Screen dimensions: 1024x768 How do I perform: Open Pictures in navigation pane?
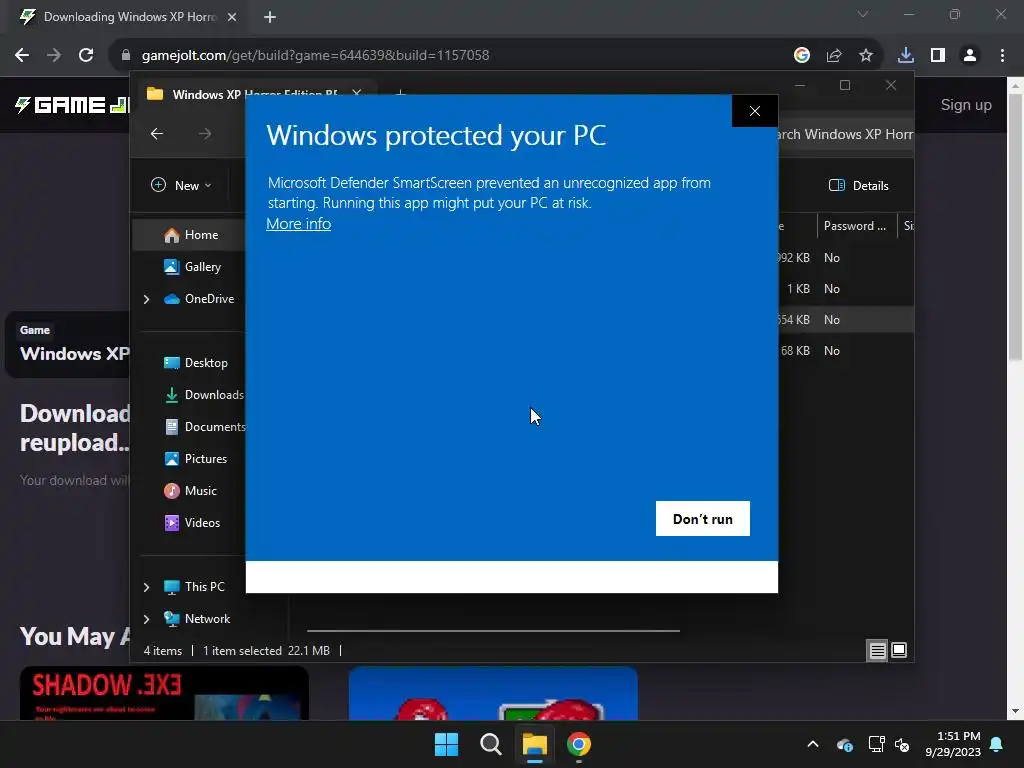[x=196, y=458]
